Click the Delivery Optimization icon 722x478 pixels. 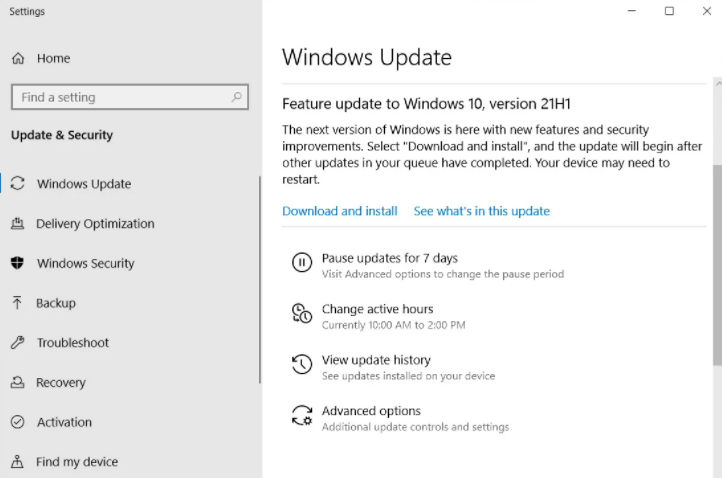[x=17, y=223]
